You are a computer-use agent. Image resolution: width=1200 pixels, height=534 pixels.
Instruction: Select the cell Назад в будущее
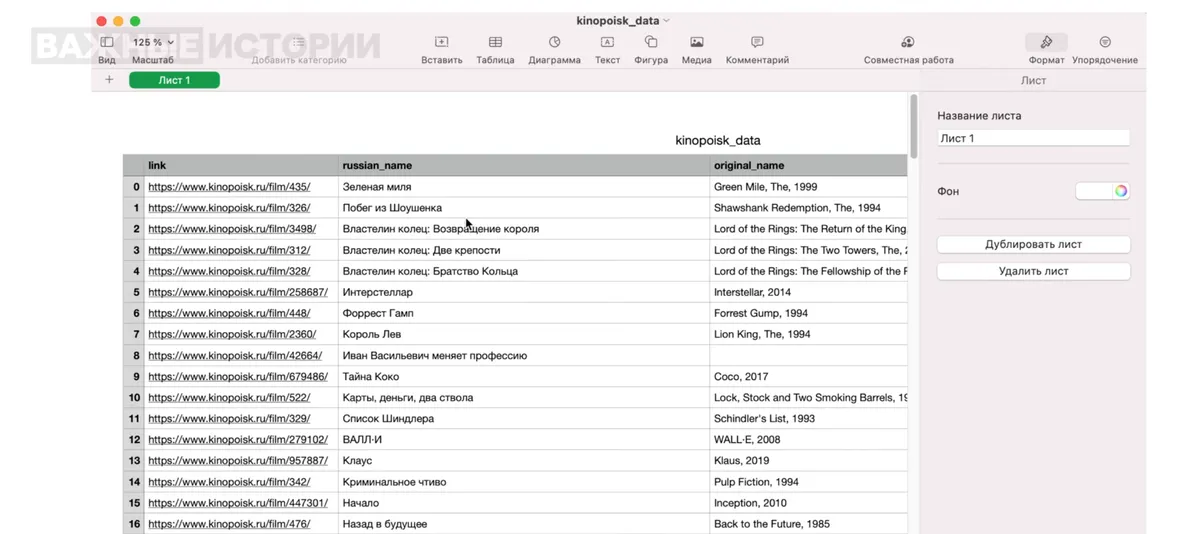pos(524,524)
